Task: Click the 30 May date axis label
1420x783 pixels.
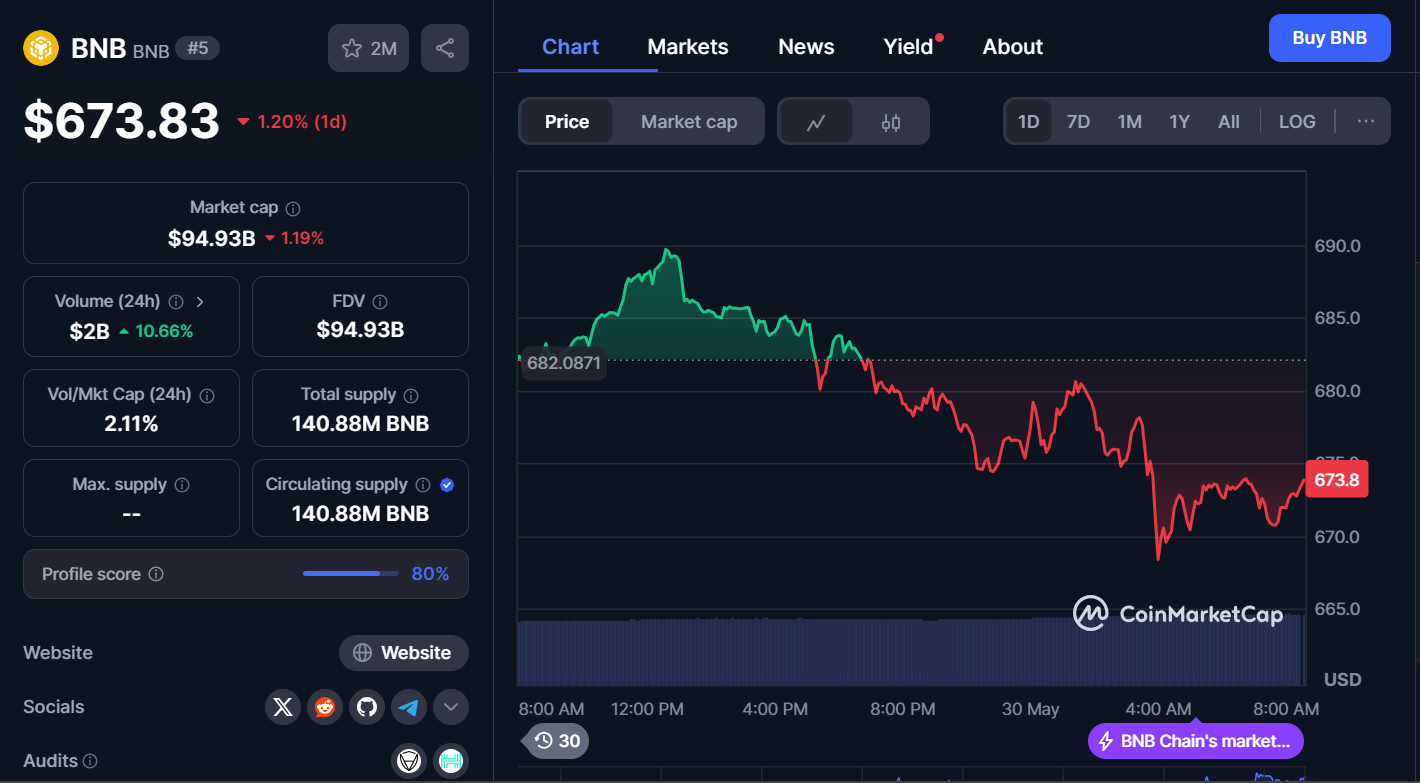Action: (x=1030, y=709)
